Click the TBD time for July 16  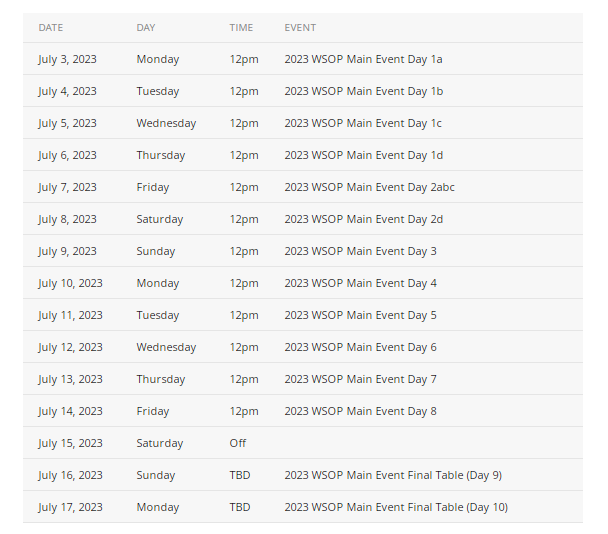(240, 475)
